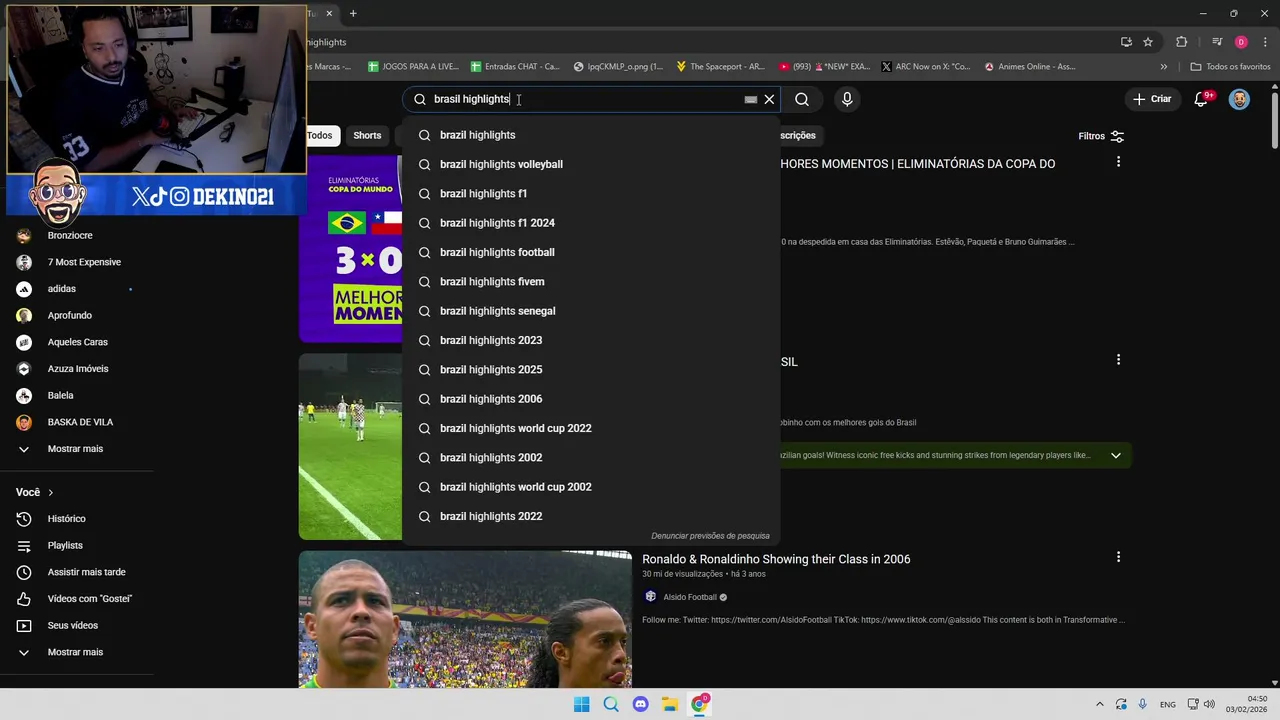Choose suggestion 'brazil highlights 2002'
The width and height of the screenshot is (1280, 720).
click(x=591, y=458)
